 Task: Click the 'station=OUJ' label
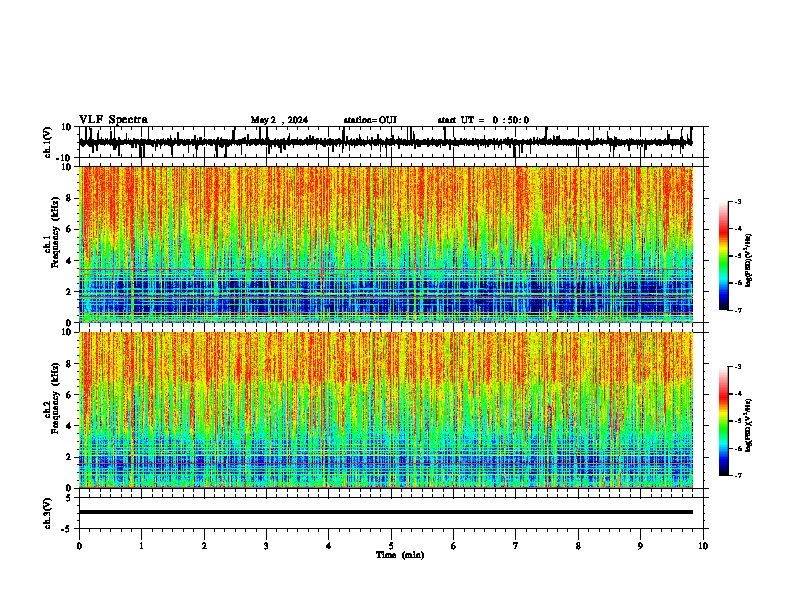coord(370,120)
